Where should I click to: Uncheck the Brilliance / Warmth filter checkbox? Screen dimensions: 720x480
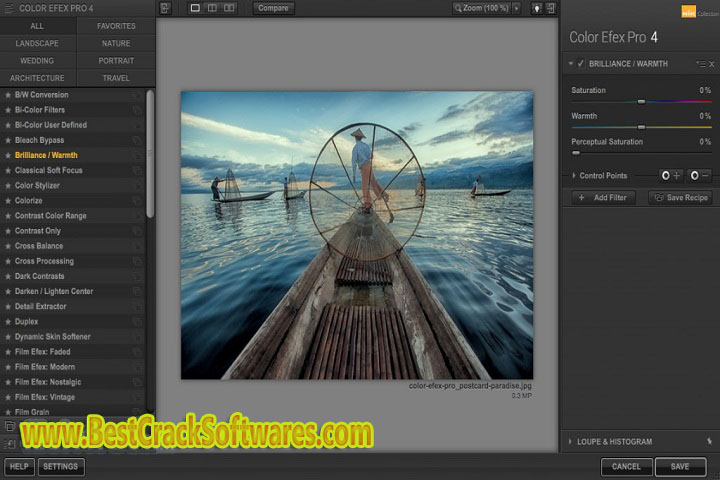tap(581, 63)
